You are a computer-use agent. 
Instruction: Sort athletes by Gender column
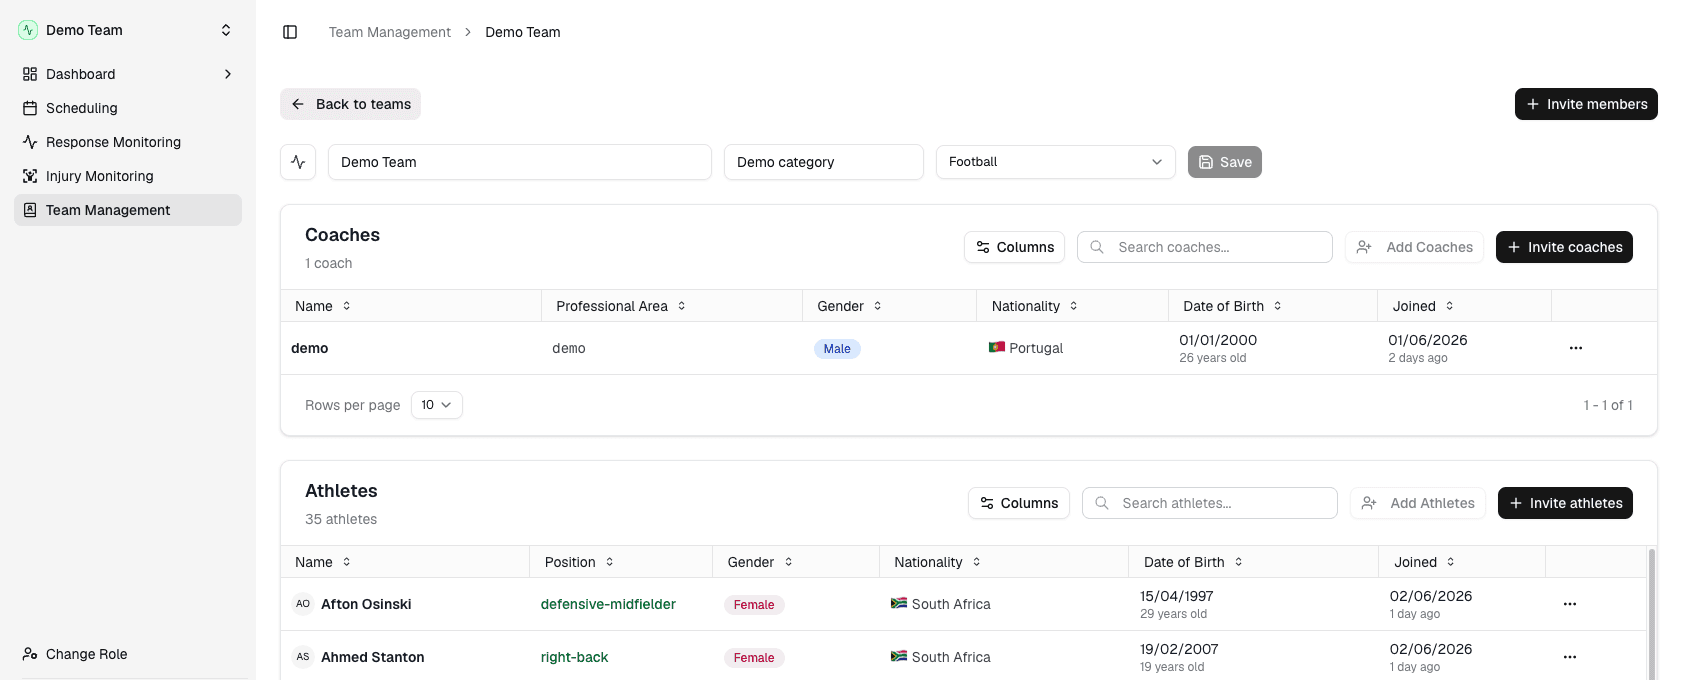tap(760, 562)
